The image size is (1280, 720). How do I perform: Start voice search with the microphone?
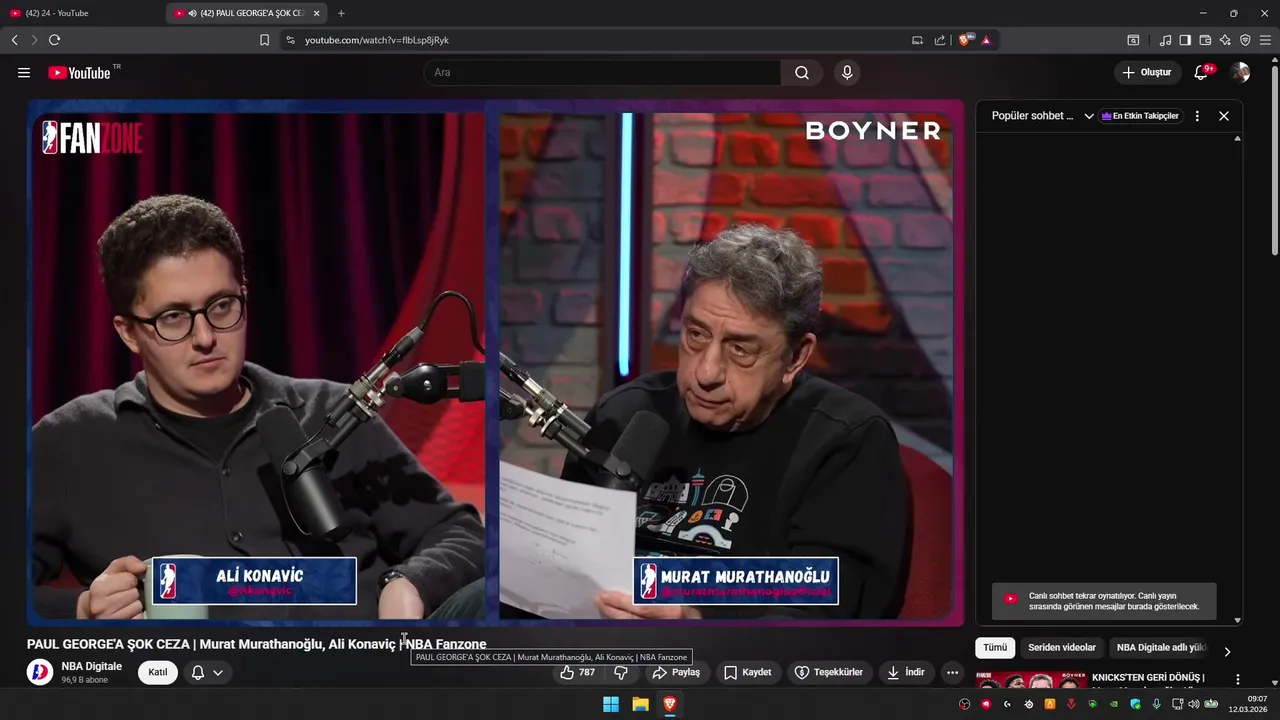coord(847,72)
